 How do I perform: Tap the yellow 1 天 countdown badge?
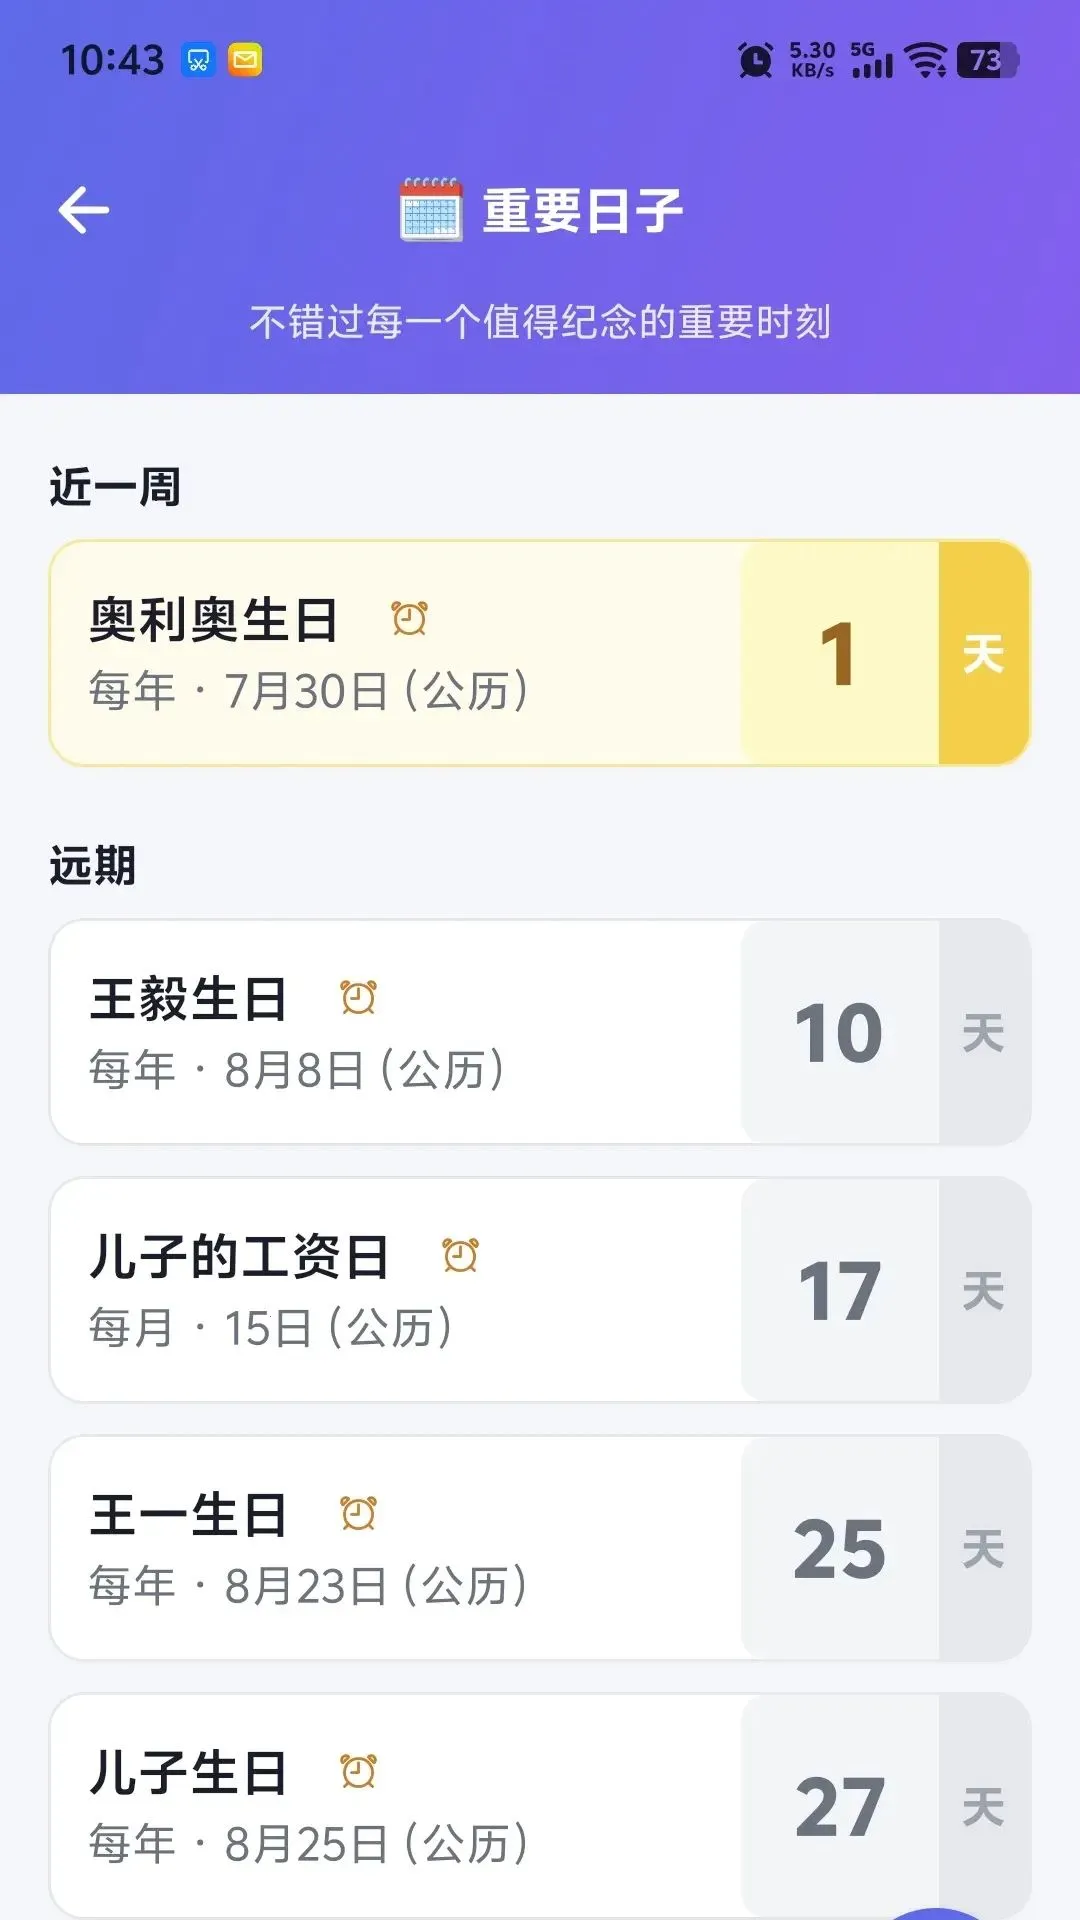coord(886,654)
